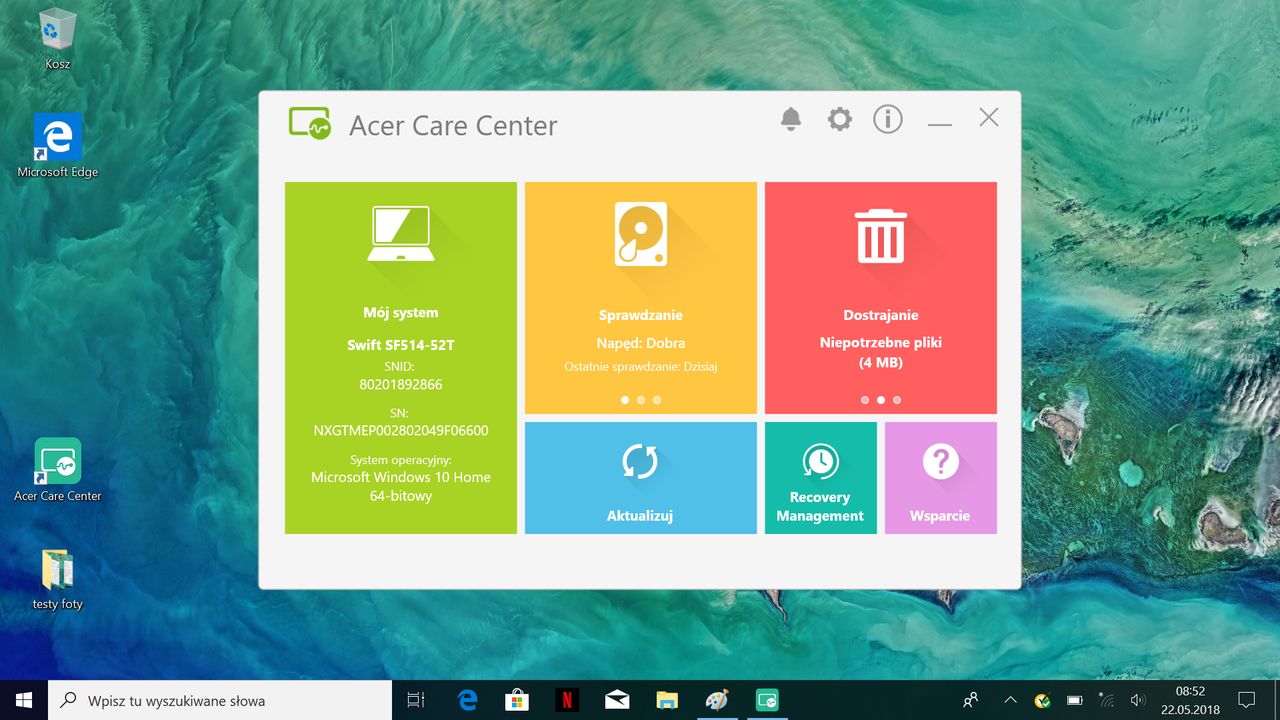Screen dimensions: 1280x720
Task: Open clock showing 08:52 22.05.2018
Action: 1190,701
